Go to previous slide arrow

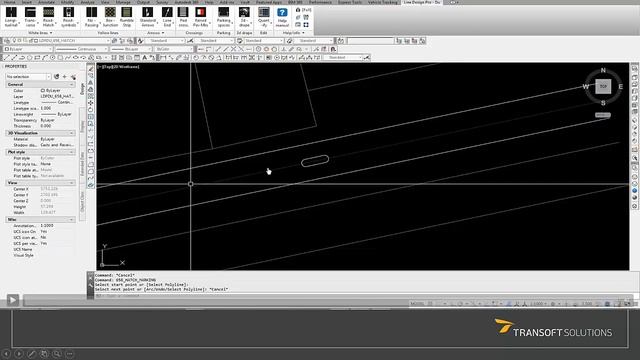tap(6, 353)
